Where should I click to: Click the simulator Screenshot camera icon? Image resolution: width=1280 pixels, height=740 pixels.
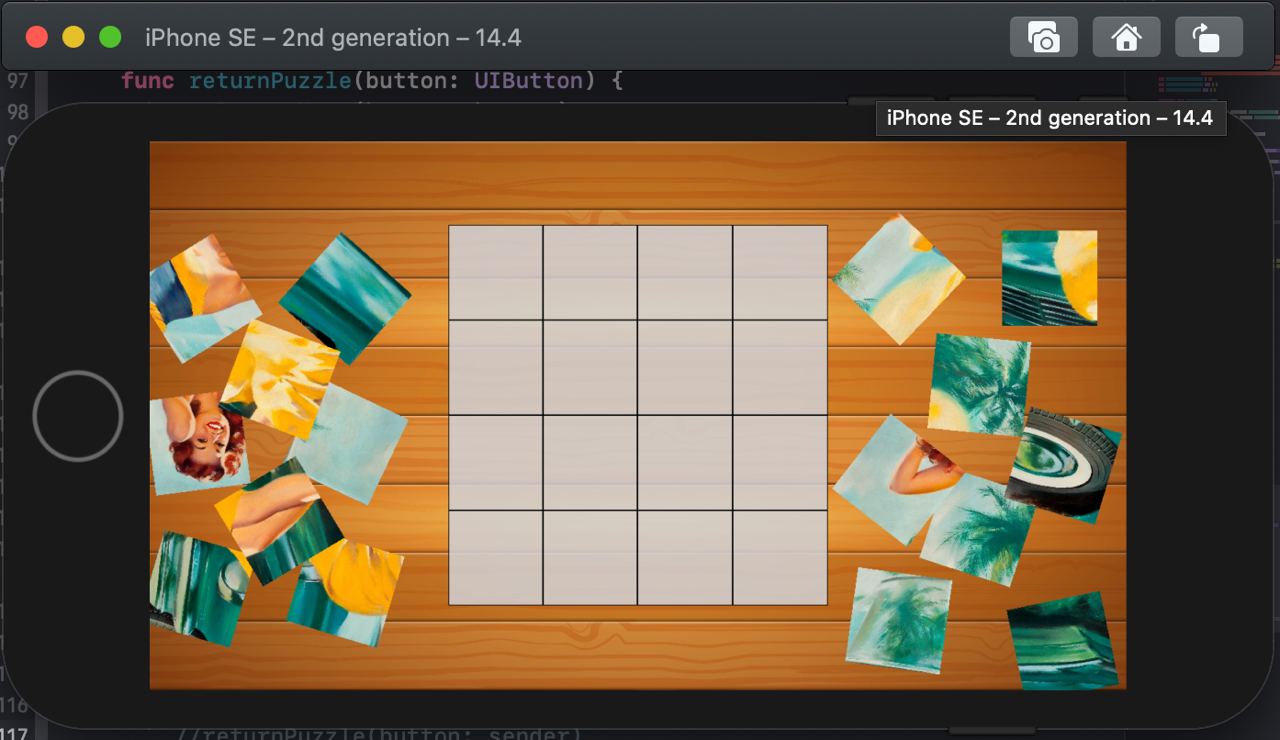click(1043, 38)
